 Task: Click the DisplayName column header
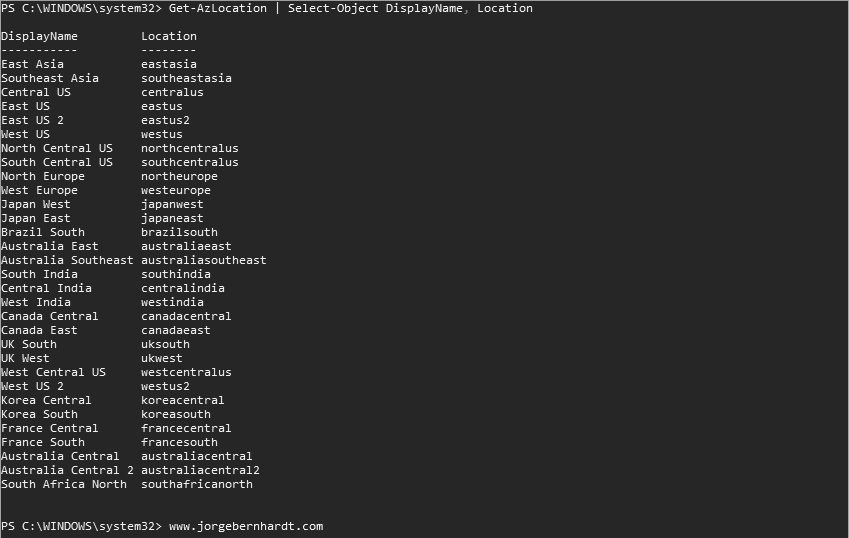pyautogui.click(x=39, y=36)
